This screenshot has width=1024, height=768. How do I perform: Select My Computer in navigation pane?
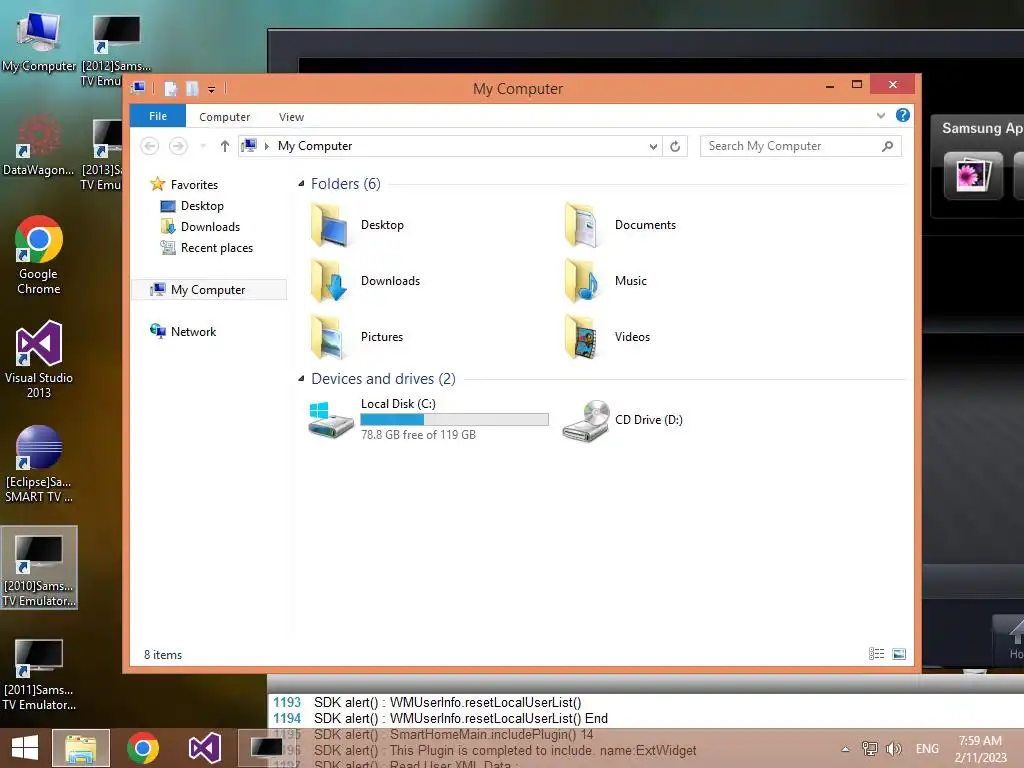click(x=209, y=290)
